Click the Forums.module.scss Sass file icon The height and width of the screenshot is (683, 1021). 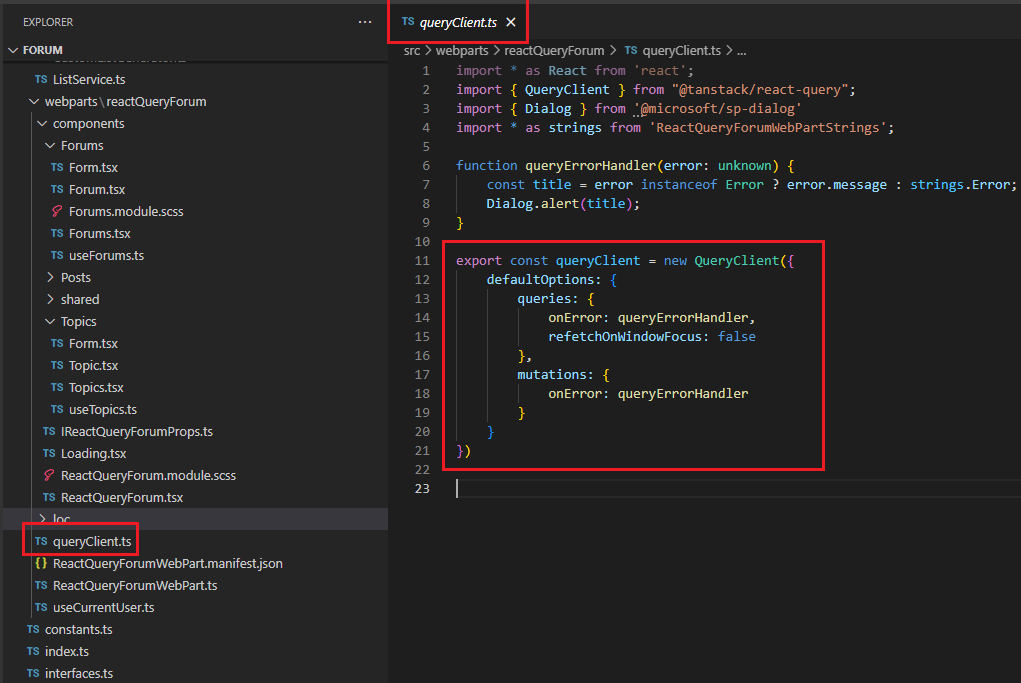[57, 211]
